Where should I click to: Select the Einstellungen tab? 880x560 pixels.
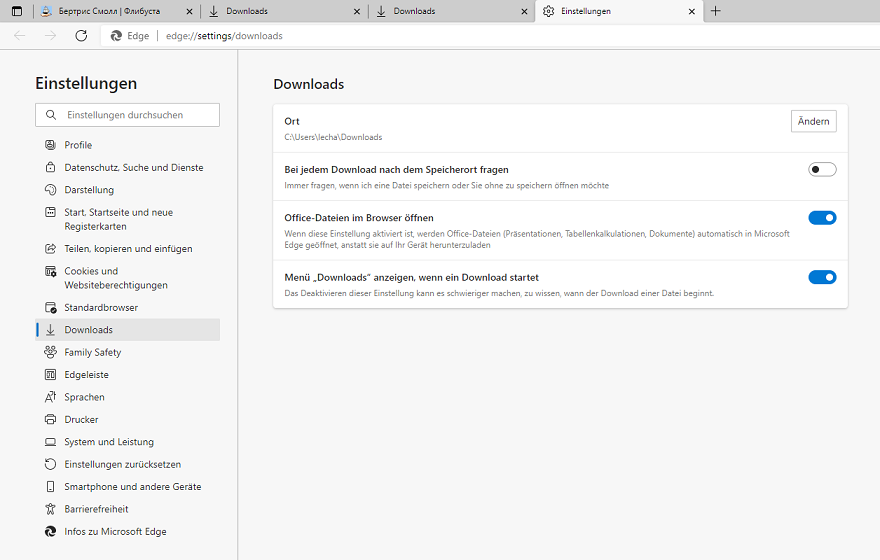(586, 11)
